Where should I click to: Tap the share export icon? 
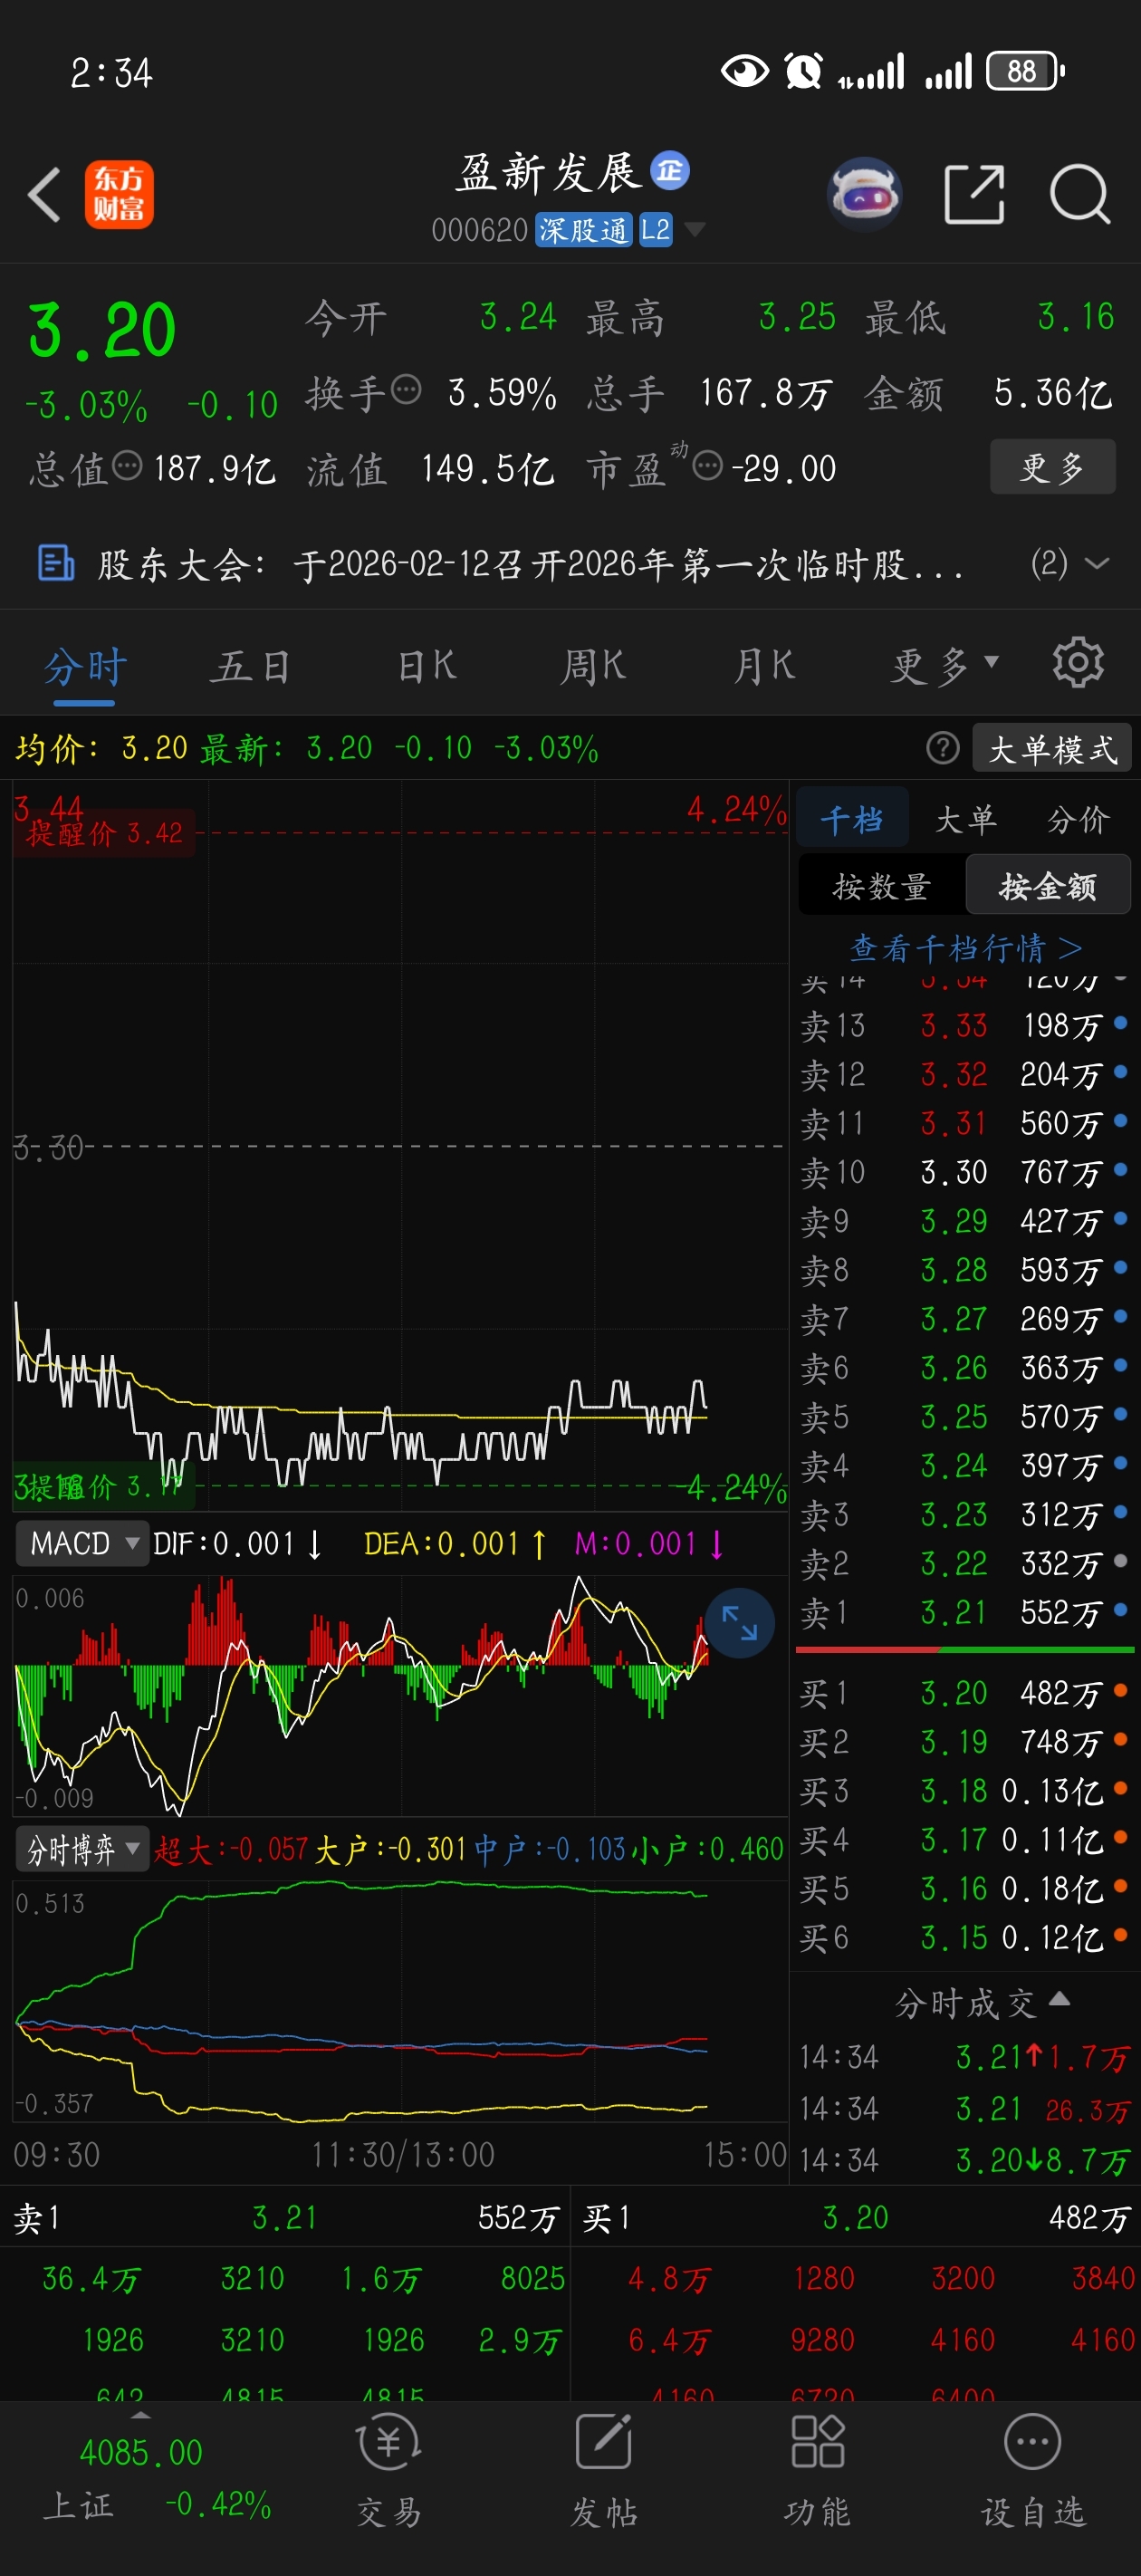tap(974, 194)
